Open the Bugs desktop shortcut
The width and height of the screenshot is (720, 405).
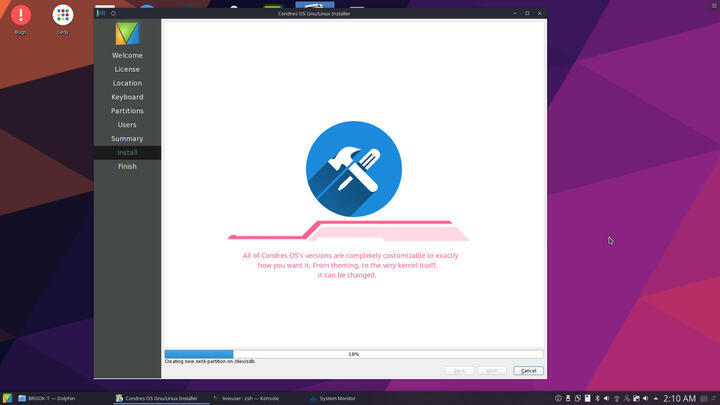[21, 20]
